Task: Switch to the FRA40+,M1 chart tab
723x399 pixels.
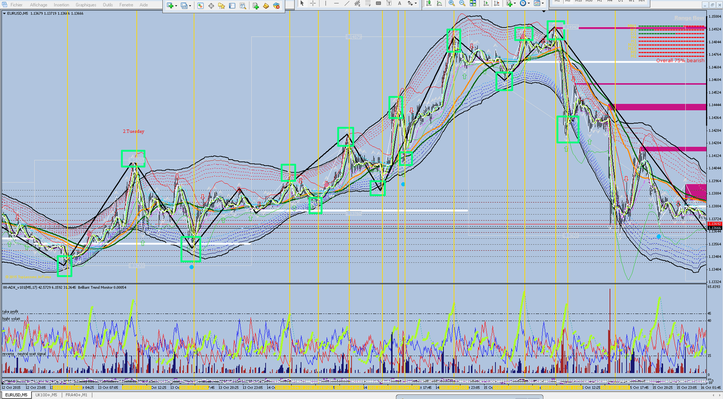Action: coord(76,395)
